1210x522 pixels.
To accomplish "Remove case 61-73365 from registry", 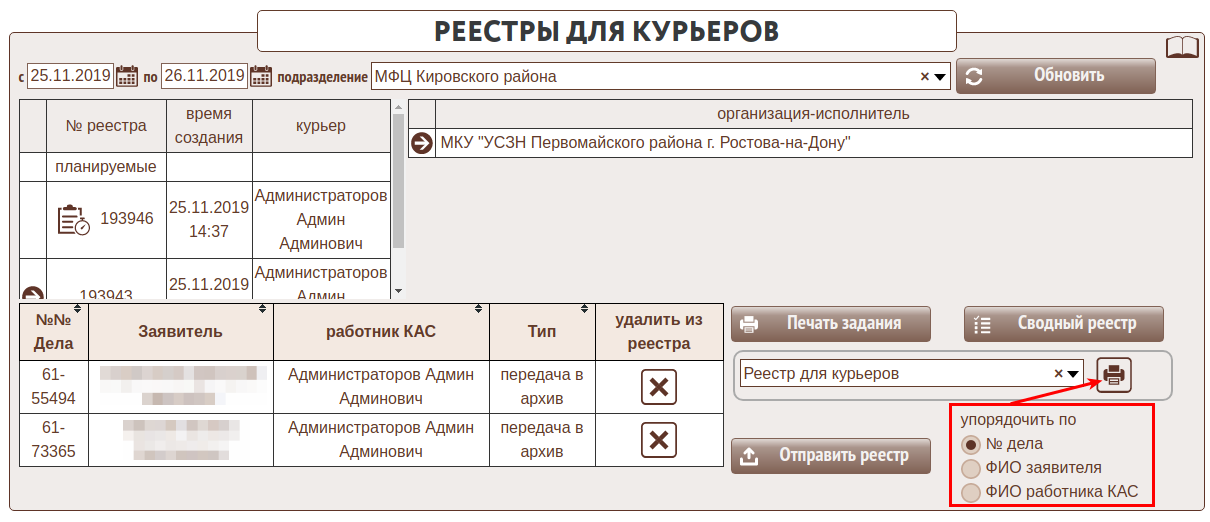I will click(658, 440).
